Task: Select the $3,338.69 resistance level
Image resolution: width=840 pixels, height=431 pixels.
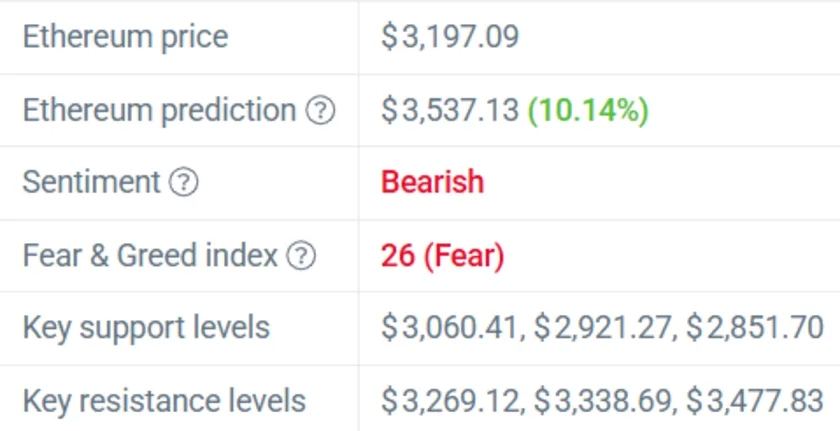Action: tap(603, 402)
